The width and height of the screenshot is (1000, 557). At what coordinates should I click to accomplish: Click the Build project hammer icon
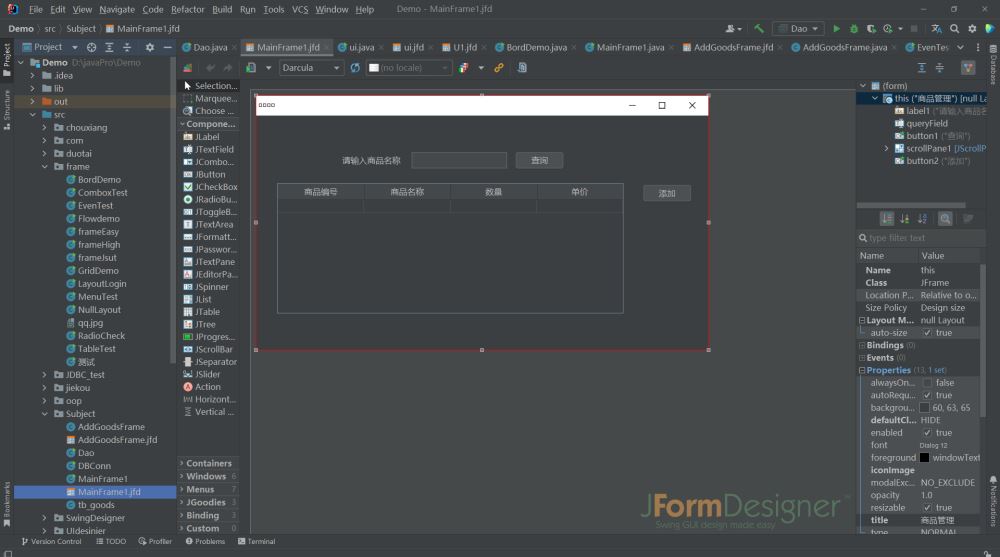[x=759, y=29]
